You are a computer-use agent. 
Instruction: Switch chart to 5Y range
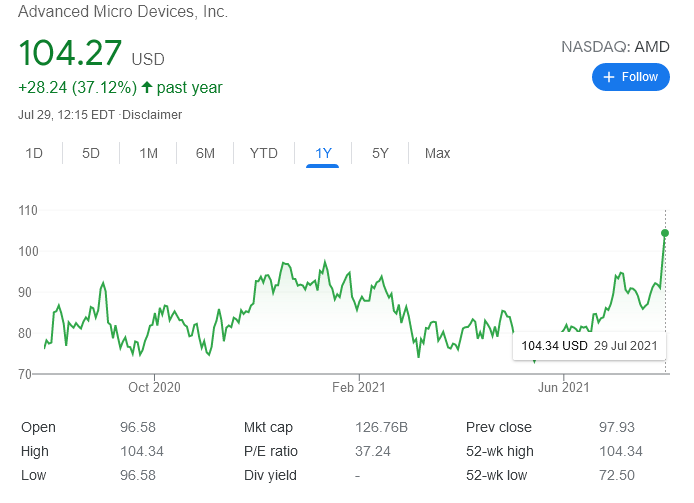tap(380, 153)
